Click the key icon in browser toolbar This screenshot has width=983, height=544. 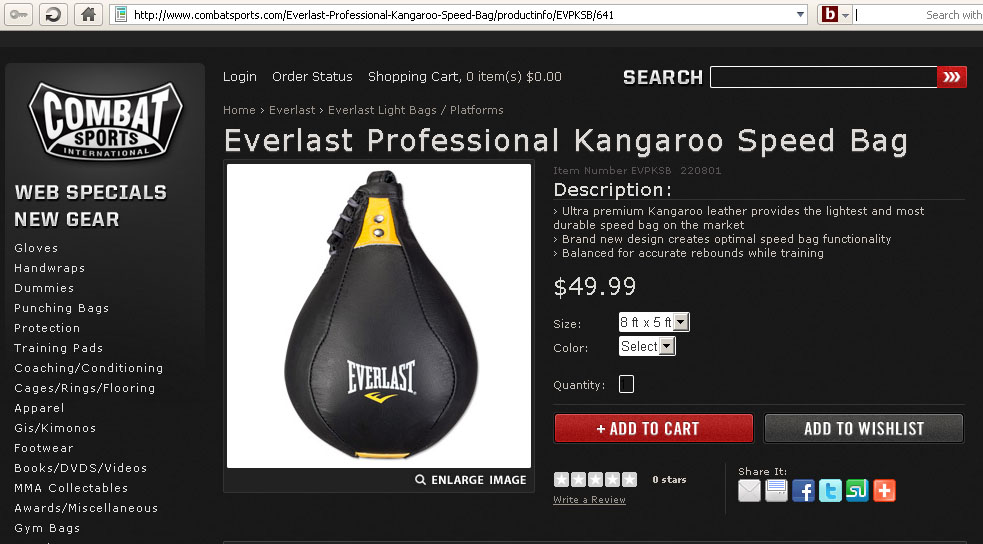click(x=18, y=14)
